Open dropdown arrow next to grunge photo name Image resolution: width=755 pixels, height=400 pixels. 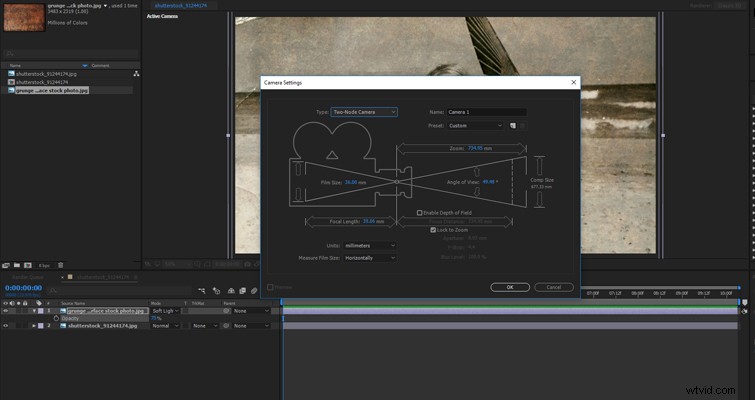105,6
